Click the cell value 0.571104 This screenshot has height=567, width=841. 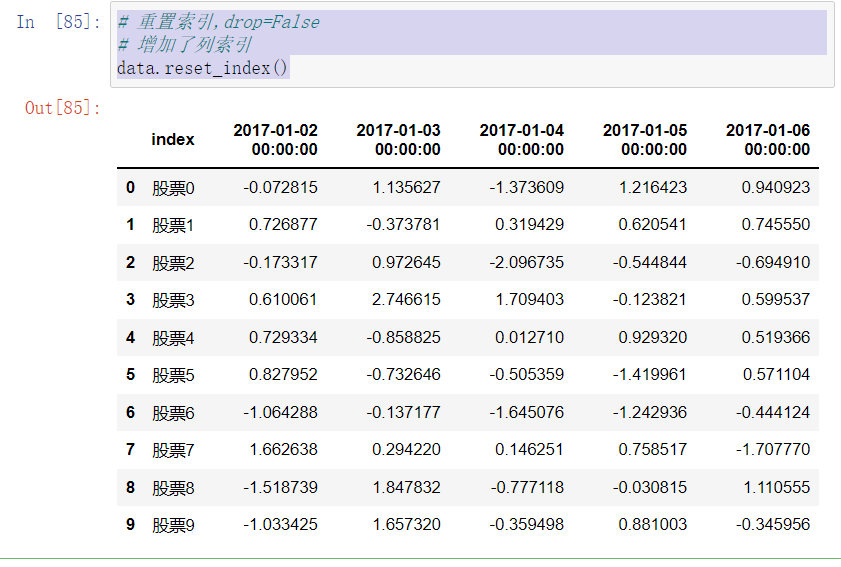coord(776,374)
